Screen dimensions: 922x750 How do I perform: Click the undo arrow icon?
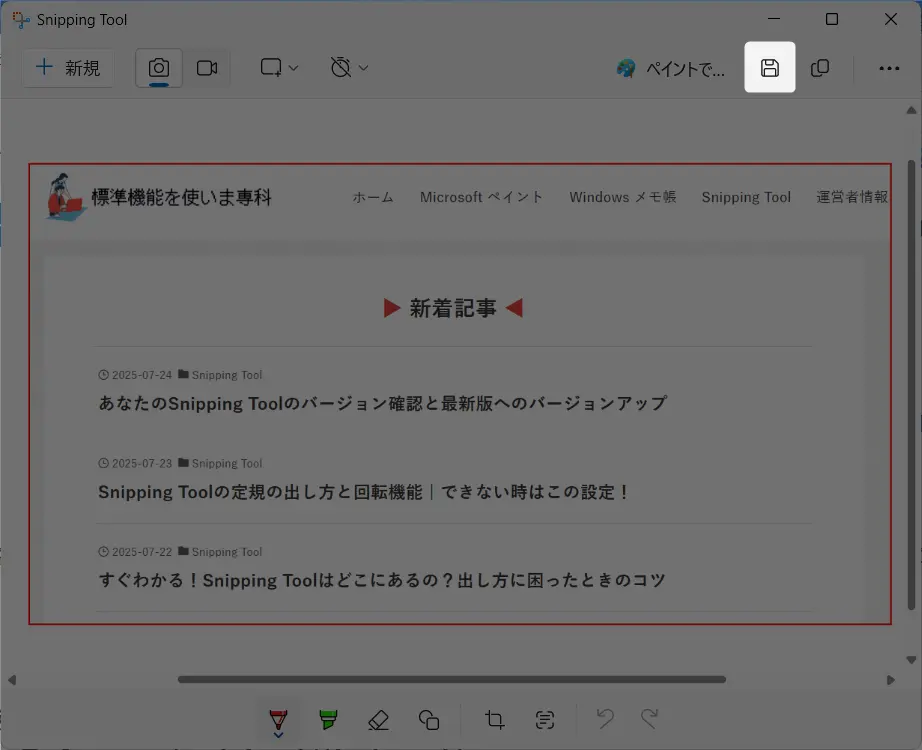pos(605,718)
